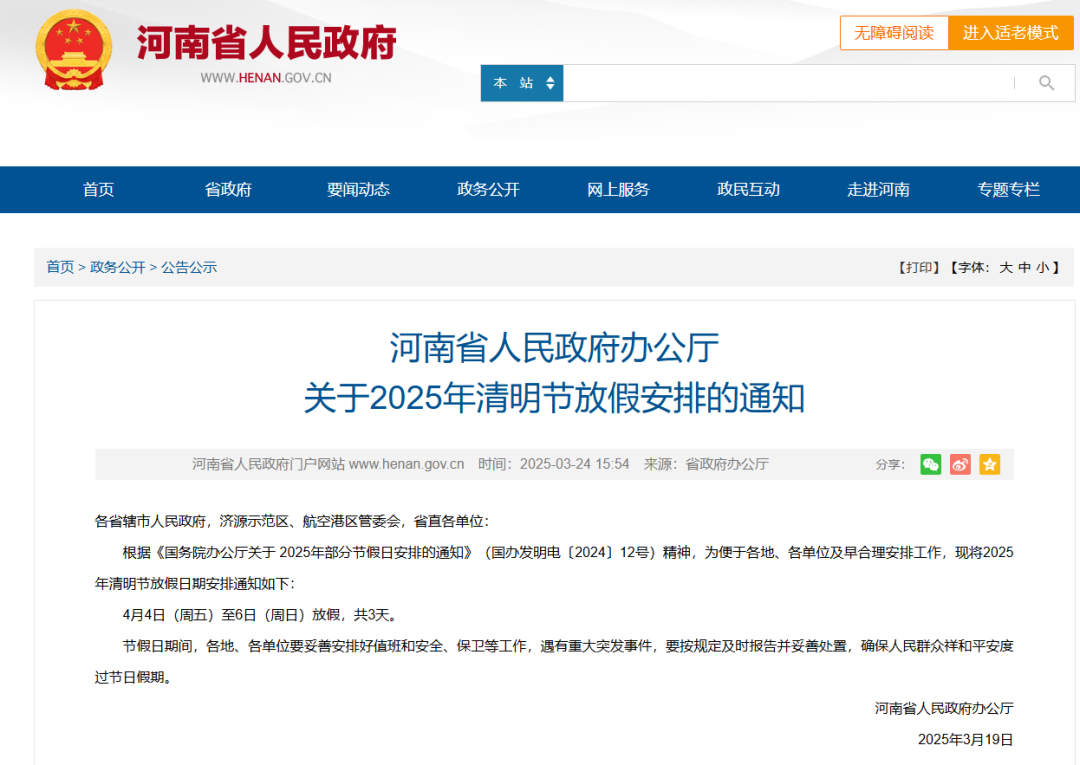Set font size to 大 (large)
This screenshot has height=765, width=1080.
tap(1006, 267)
